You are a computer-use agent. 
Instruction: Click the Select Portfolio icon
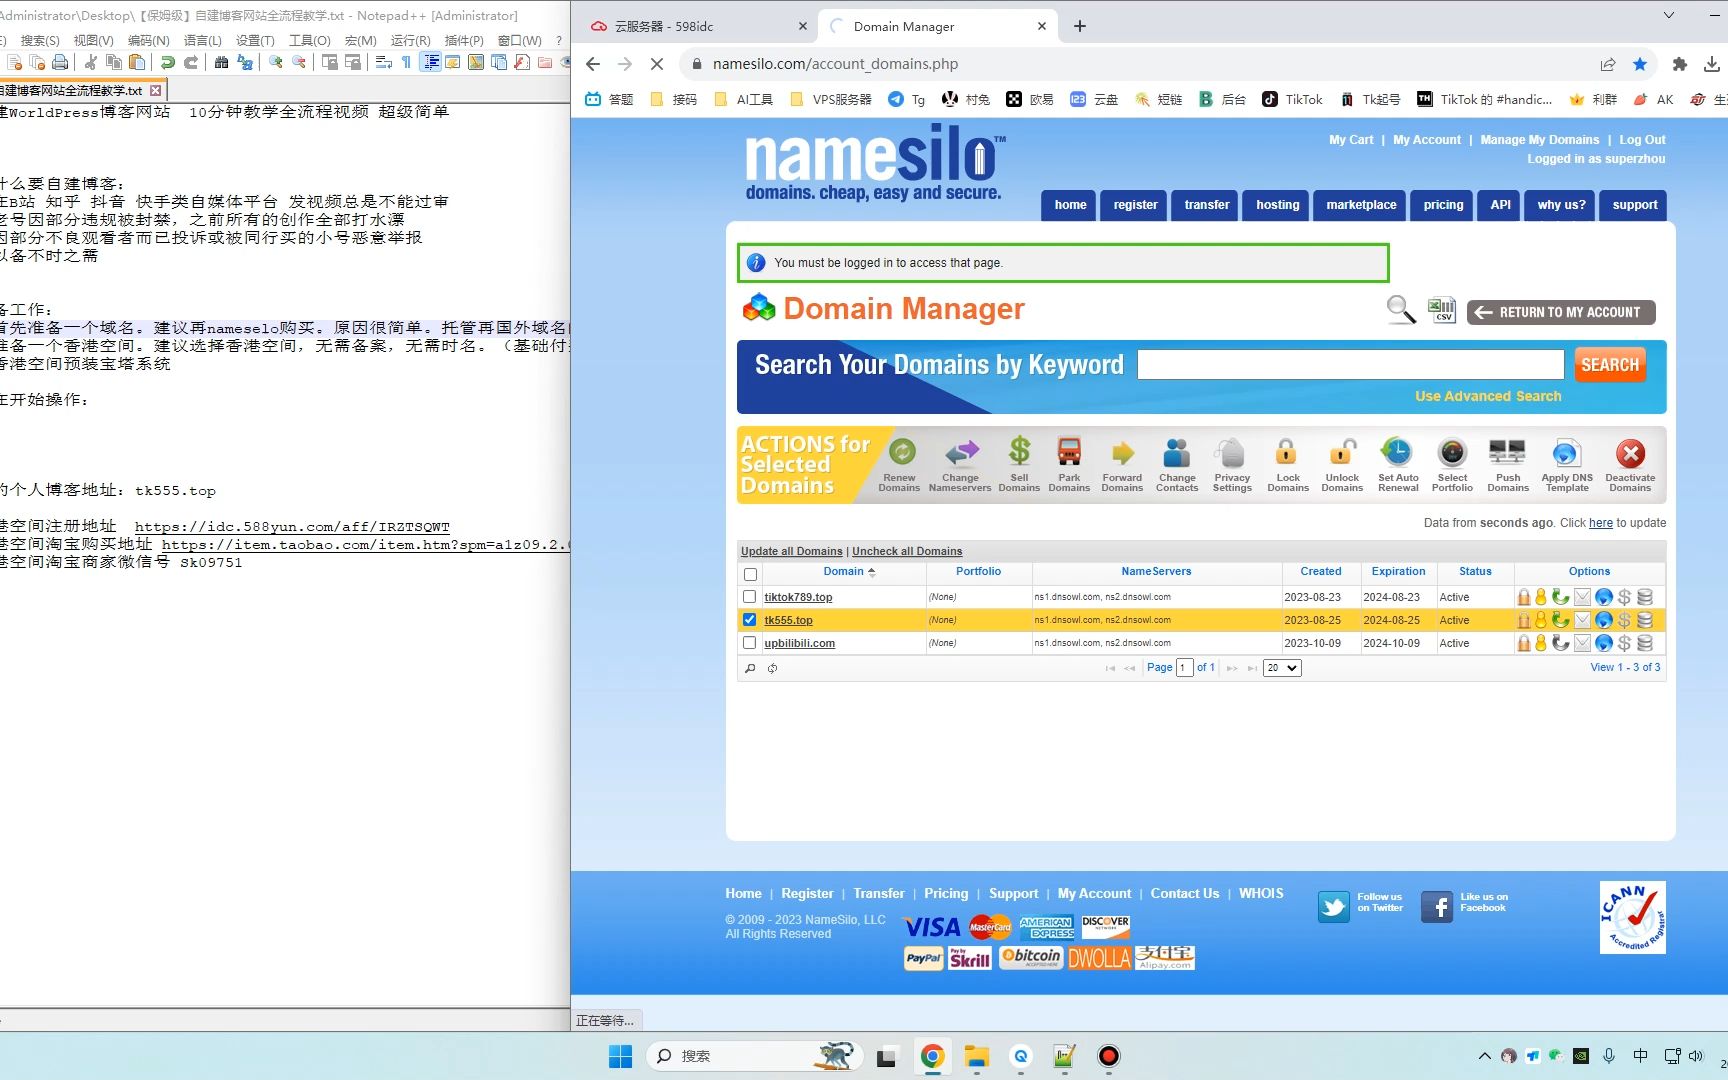(1452, 453)
